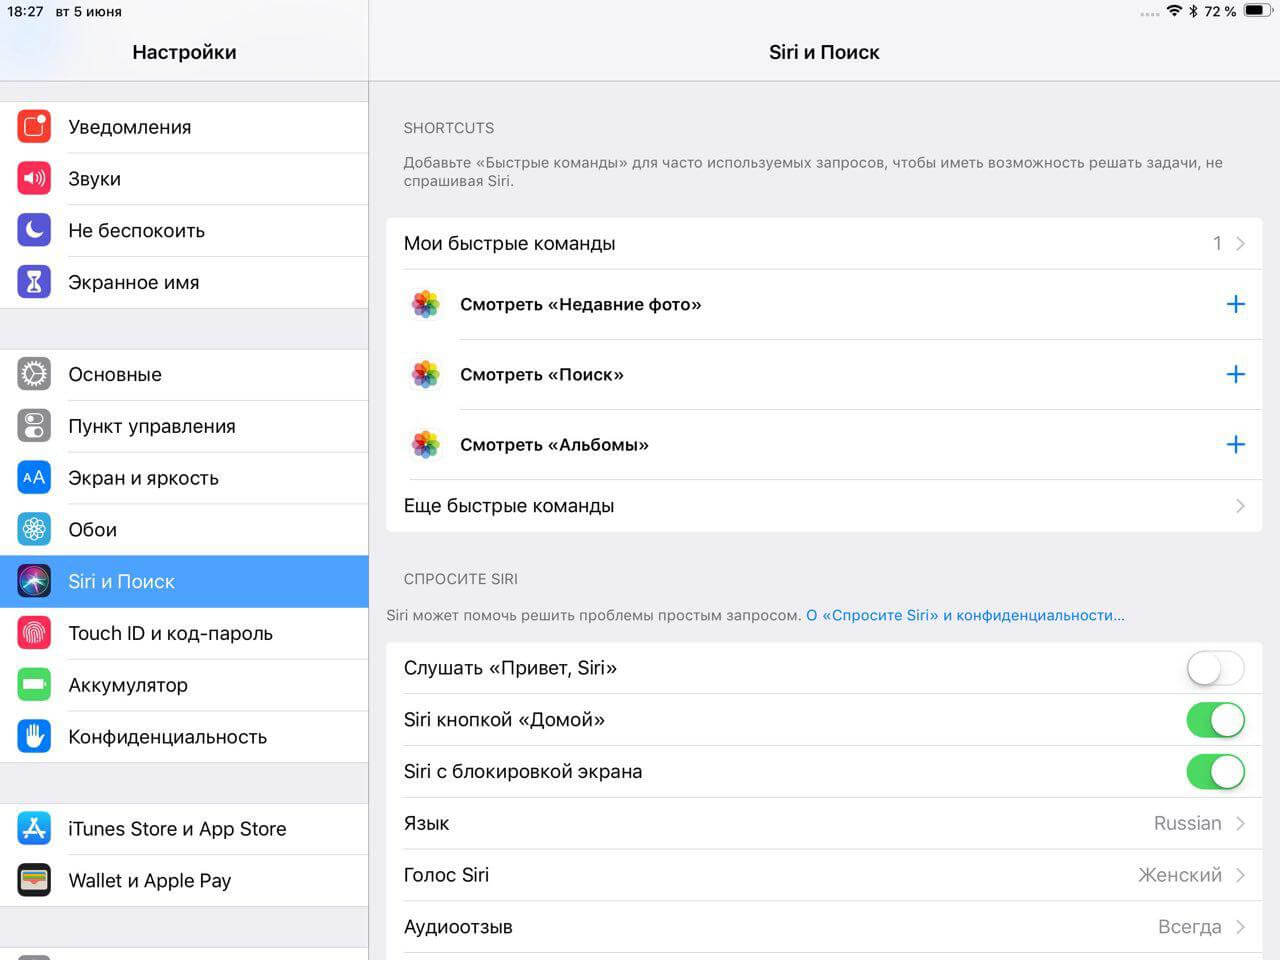The height and width of the screenshot is (960, 1280).
Task: Tap the shortcuts count 1
Action: [1217, 243]
